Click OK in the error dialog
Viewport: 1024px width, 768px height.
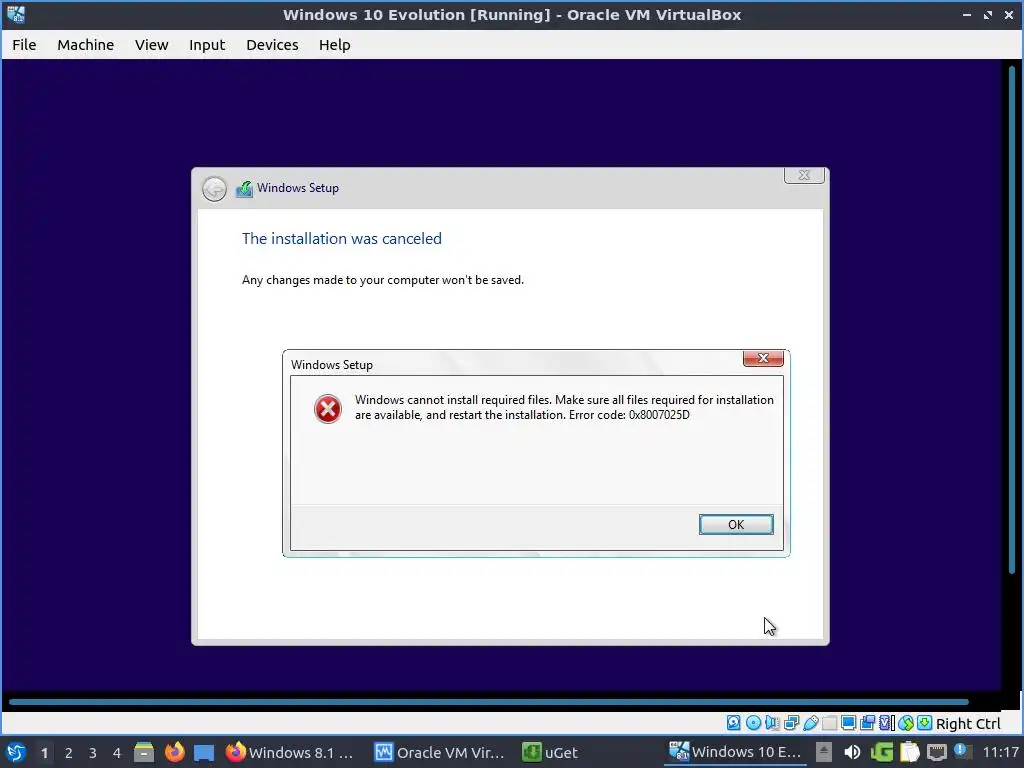coord(736,524)
